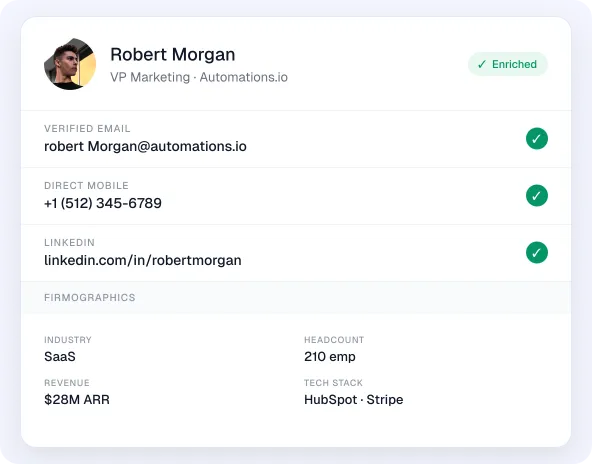Click the Firmographics section header

pos(89,298)
